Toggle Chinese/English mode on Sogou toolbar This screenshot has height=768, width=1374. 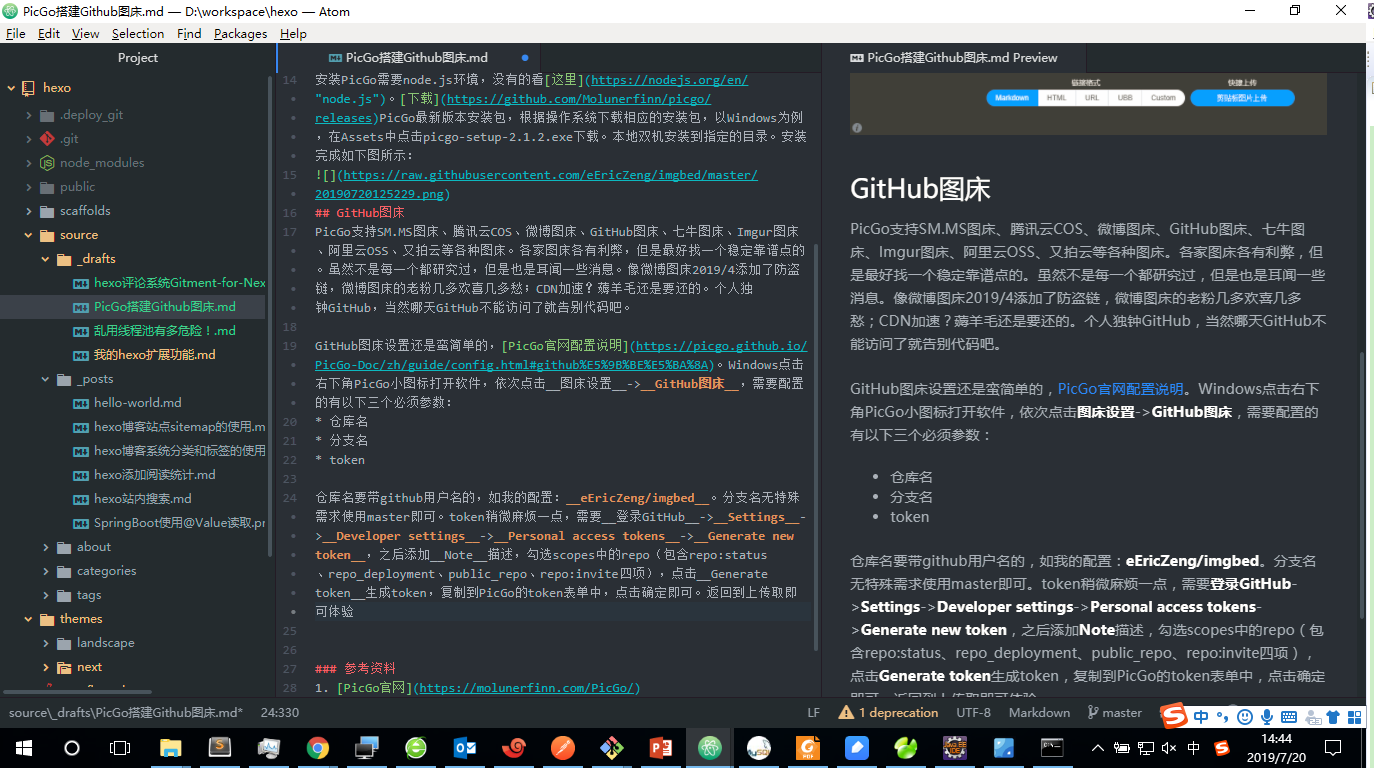(x=1201, y=716)
